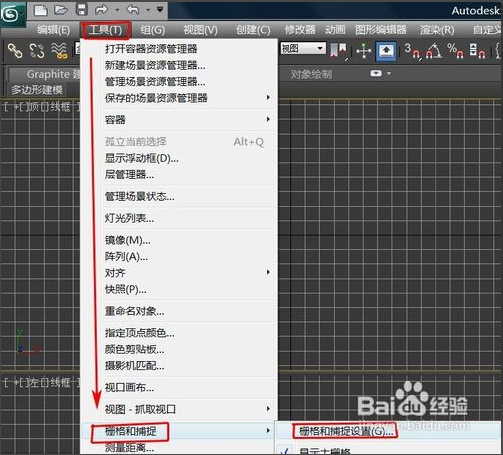The image size is (503, 455).
Task: Click the Open File folder icon
Action: [x=61, y=10]
